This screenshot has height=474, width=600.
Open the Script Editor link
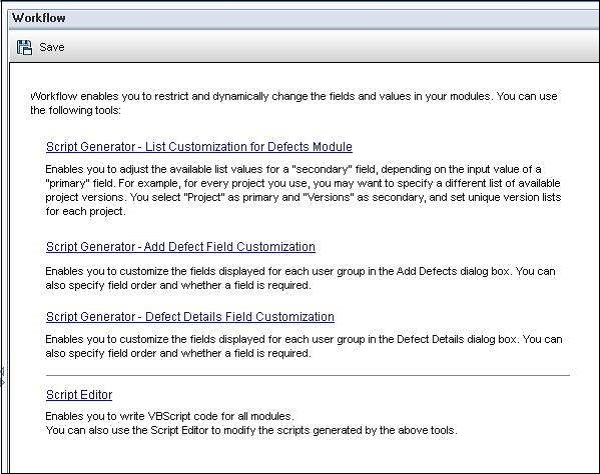click(79, 394)
